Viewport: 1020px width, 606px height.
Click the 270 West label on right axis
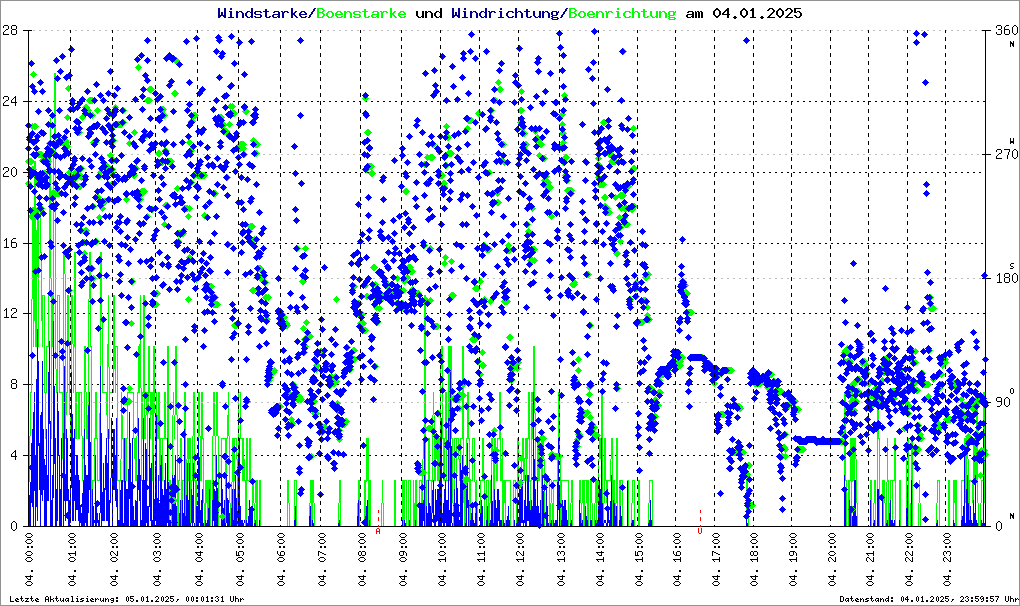(1000, 155)
